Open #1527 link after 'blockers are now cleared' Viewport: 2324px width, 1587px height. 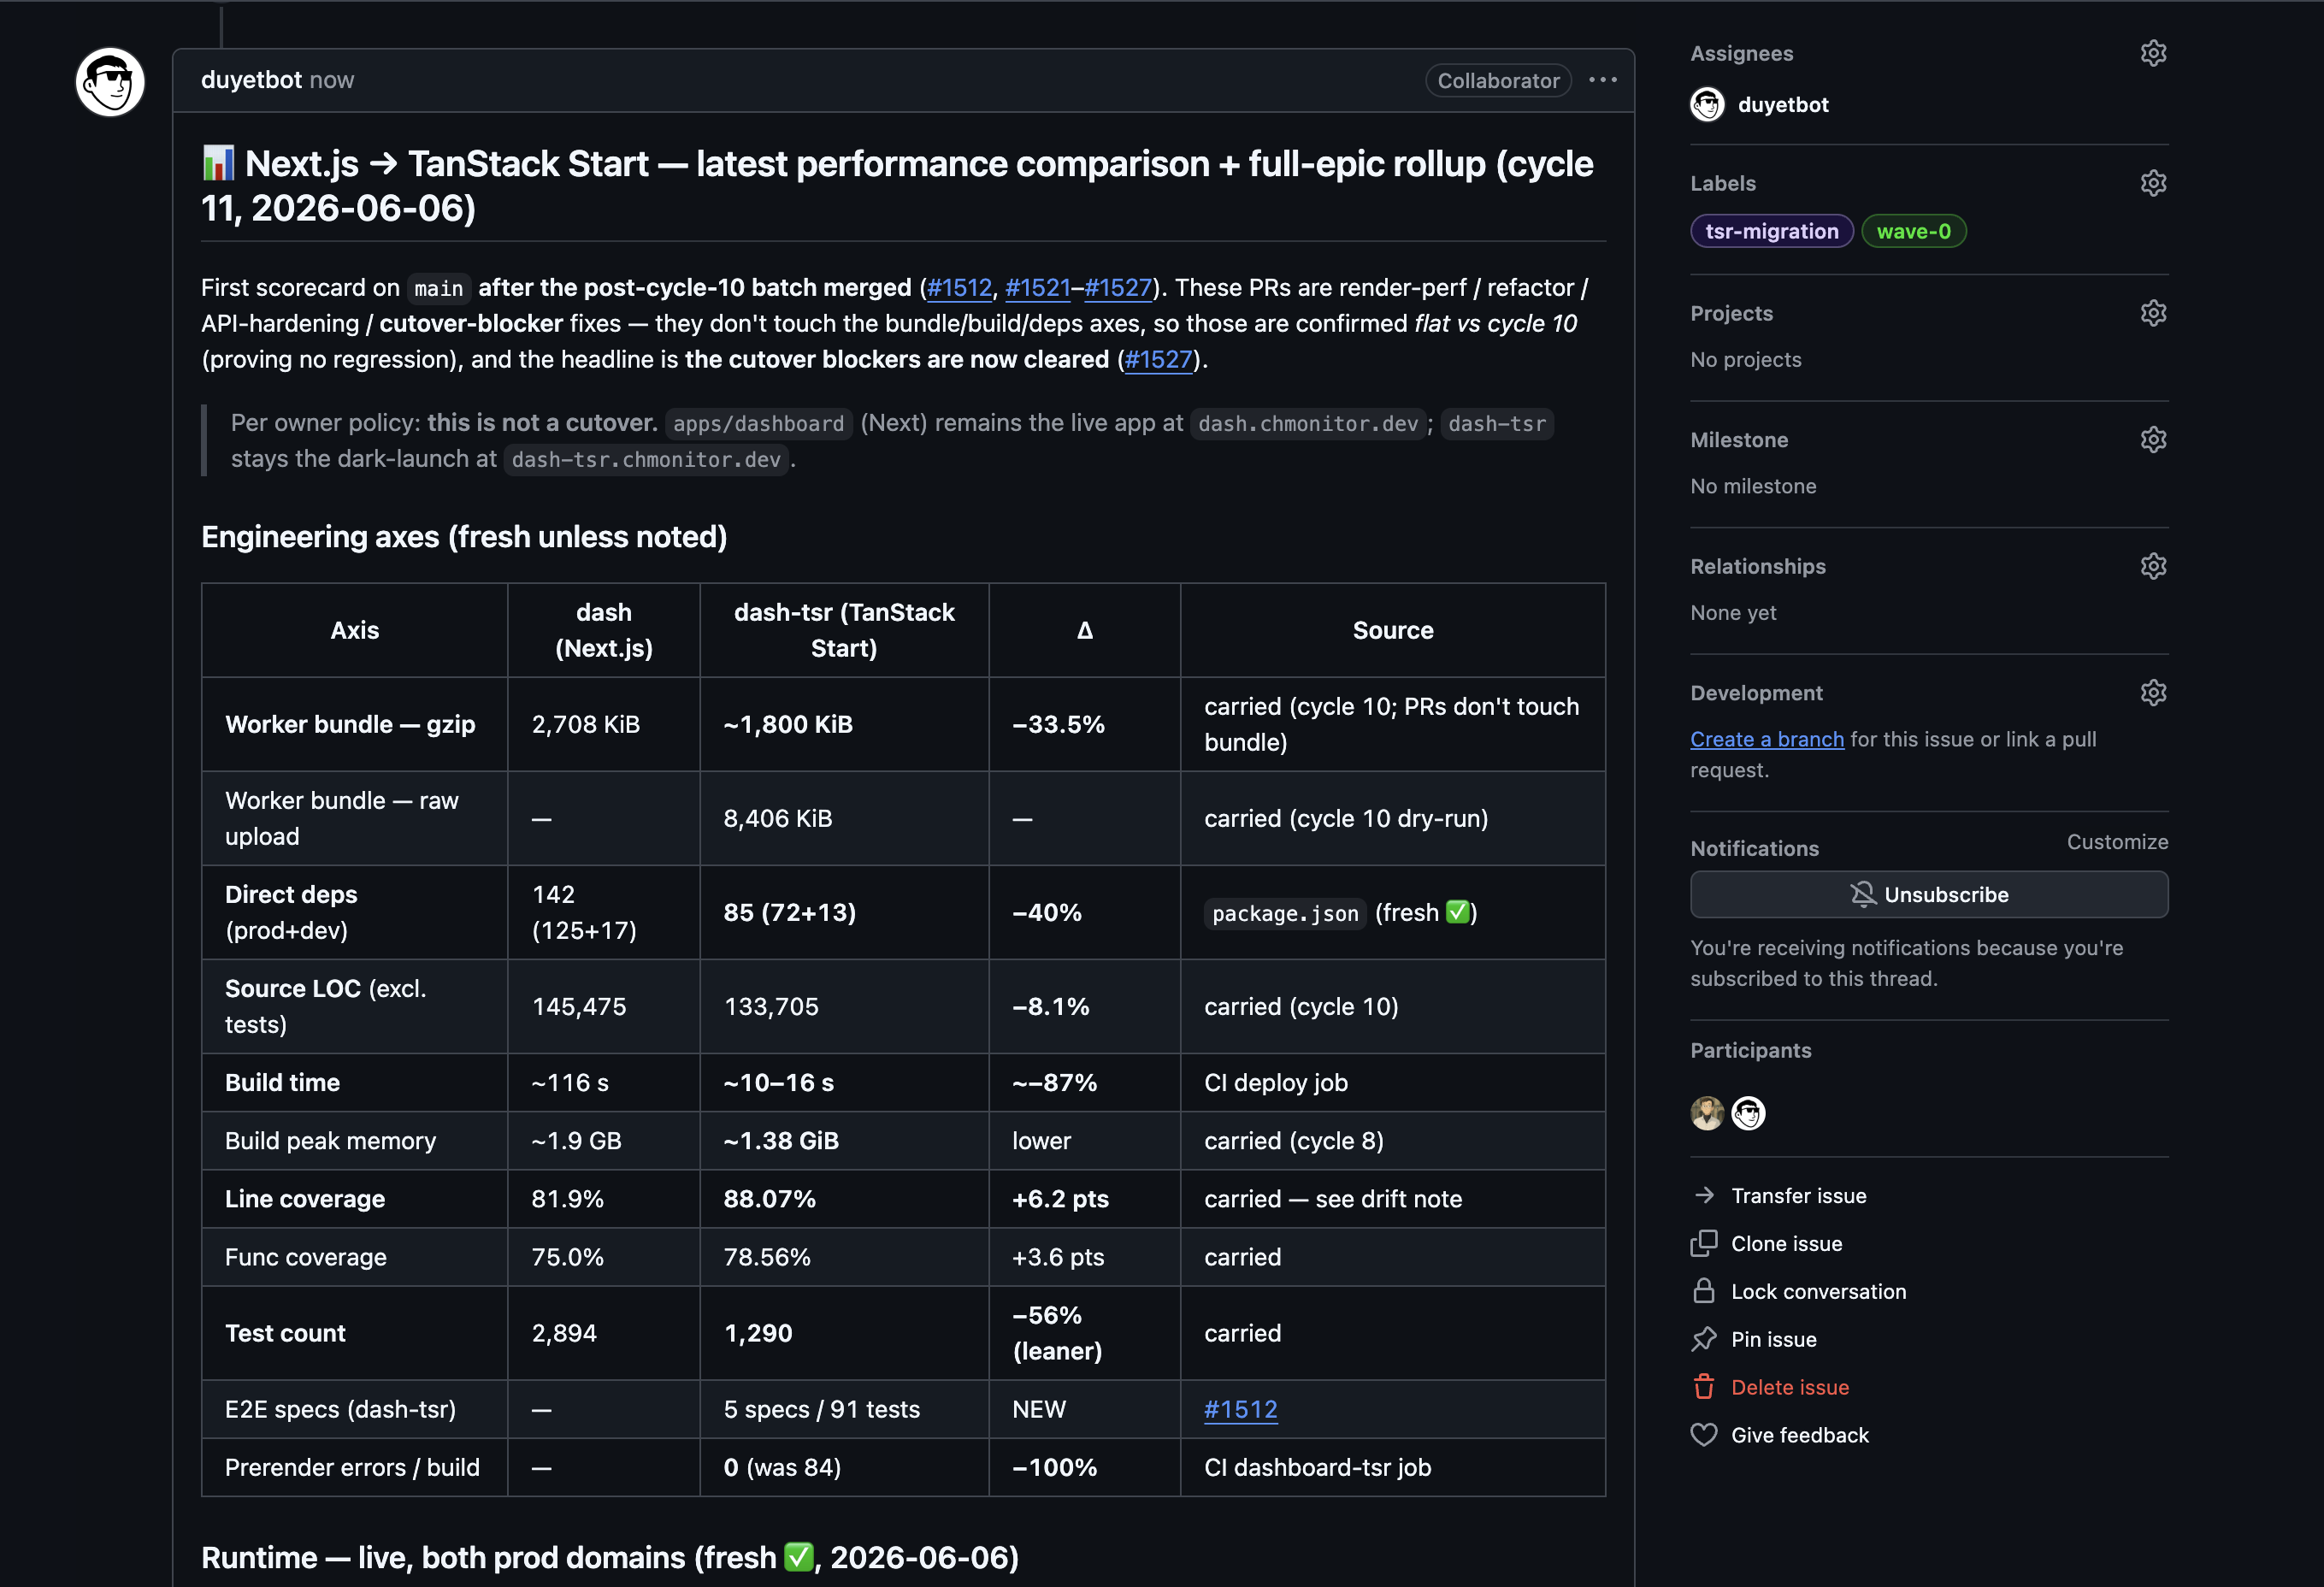1158,360
